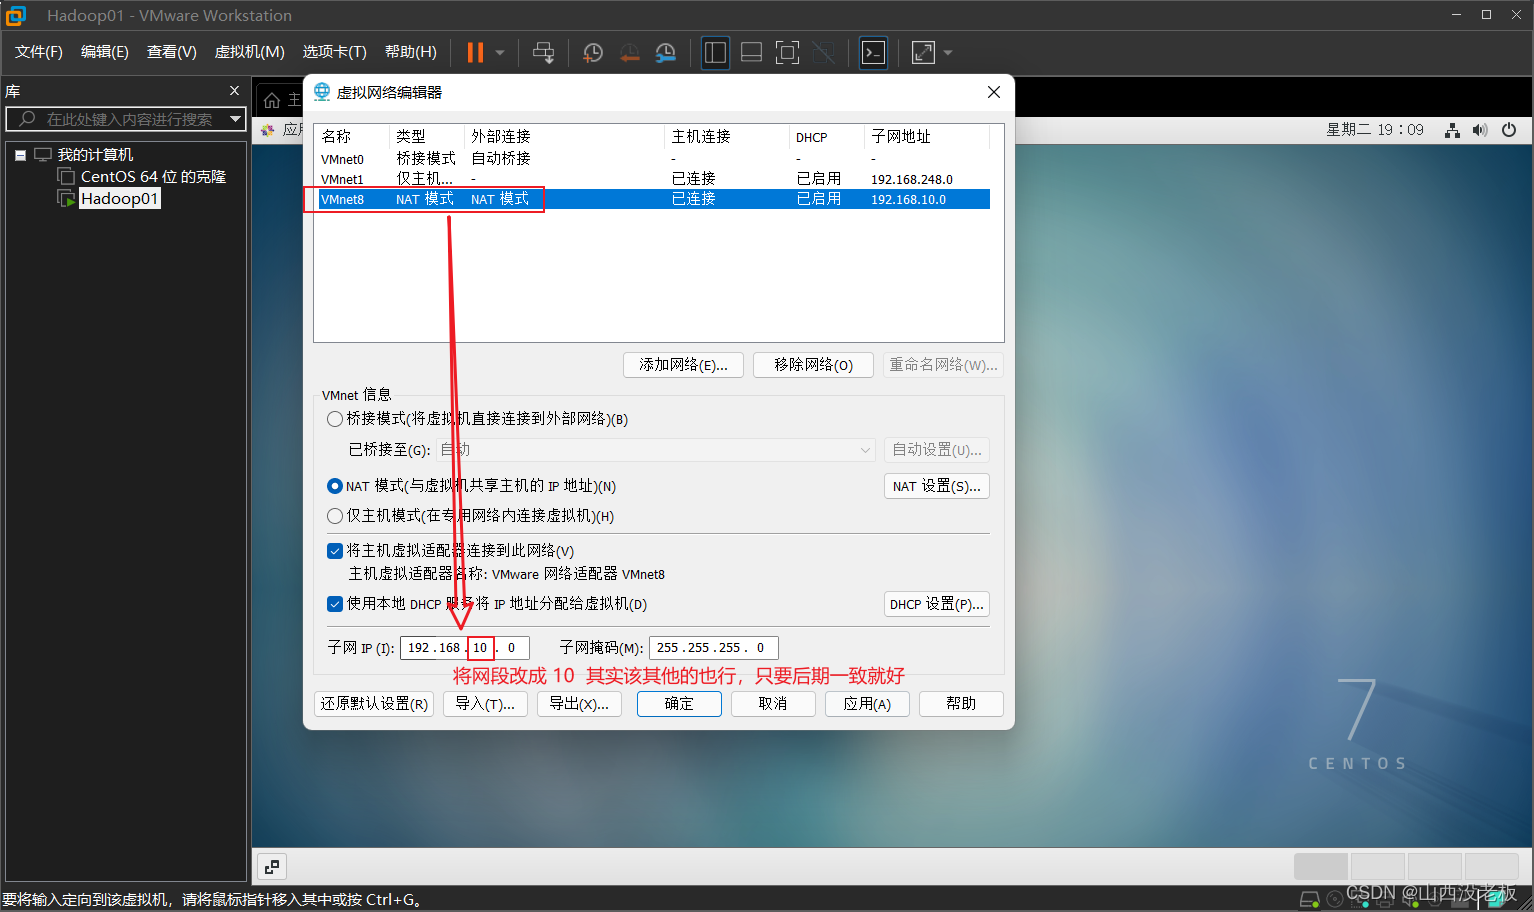The height and width of the screenshot is (912, 1534).
Task: Close the library panel
Action: pos(235,91)
